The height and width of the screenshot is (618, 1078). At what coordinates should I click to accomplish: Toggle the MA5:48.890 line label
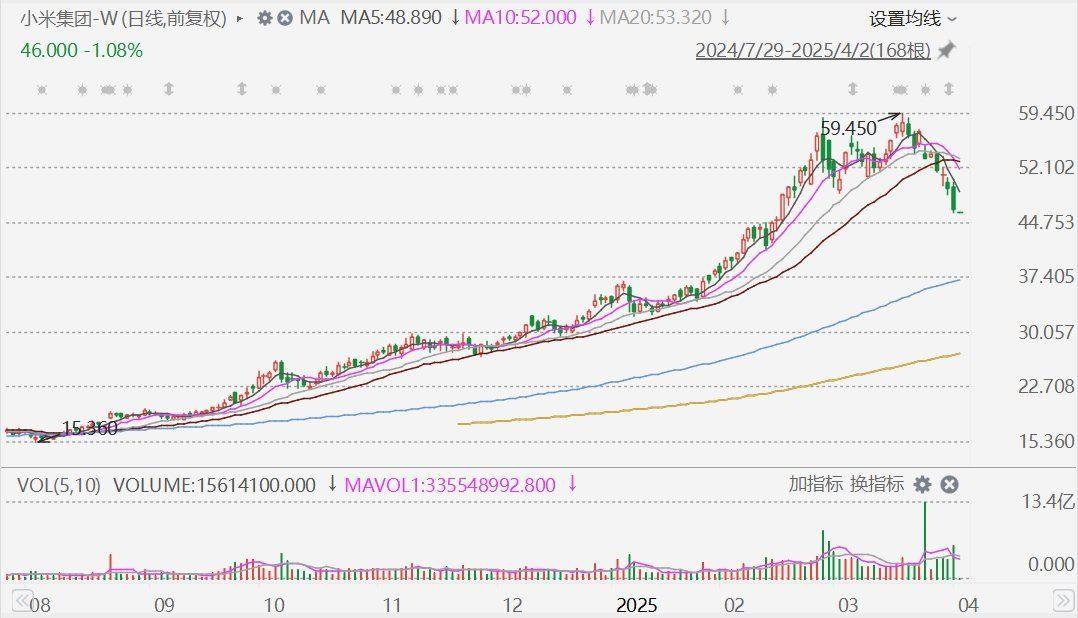391,18
